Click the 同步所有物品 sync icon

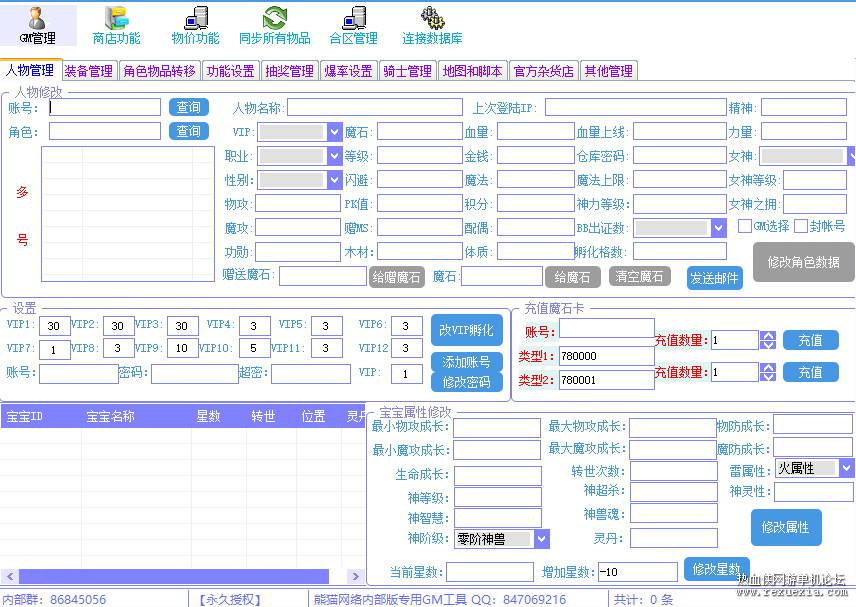coord(275,25)
